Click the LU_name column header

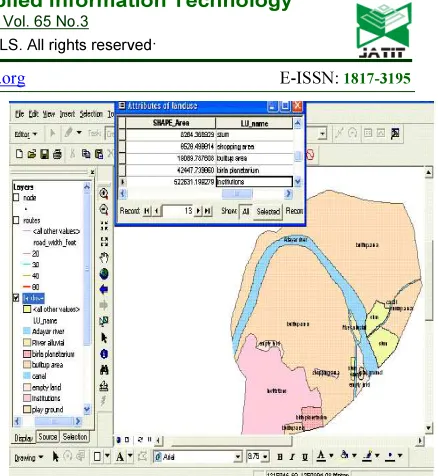[x=254, y=123]
